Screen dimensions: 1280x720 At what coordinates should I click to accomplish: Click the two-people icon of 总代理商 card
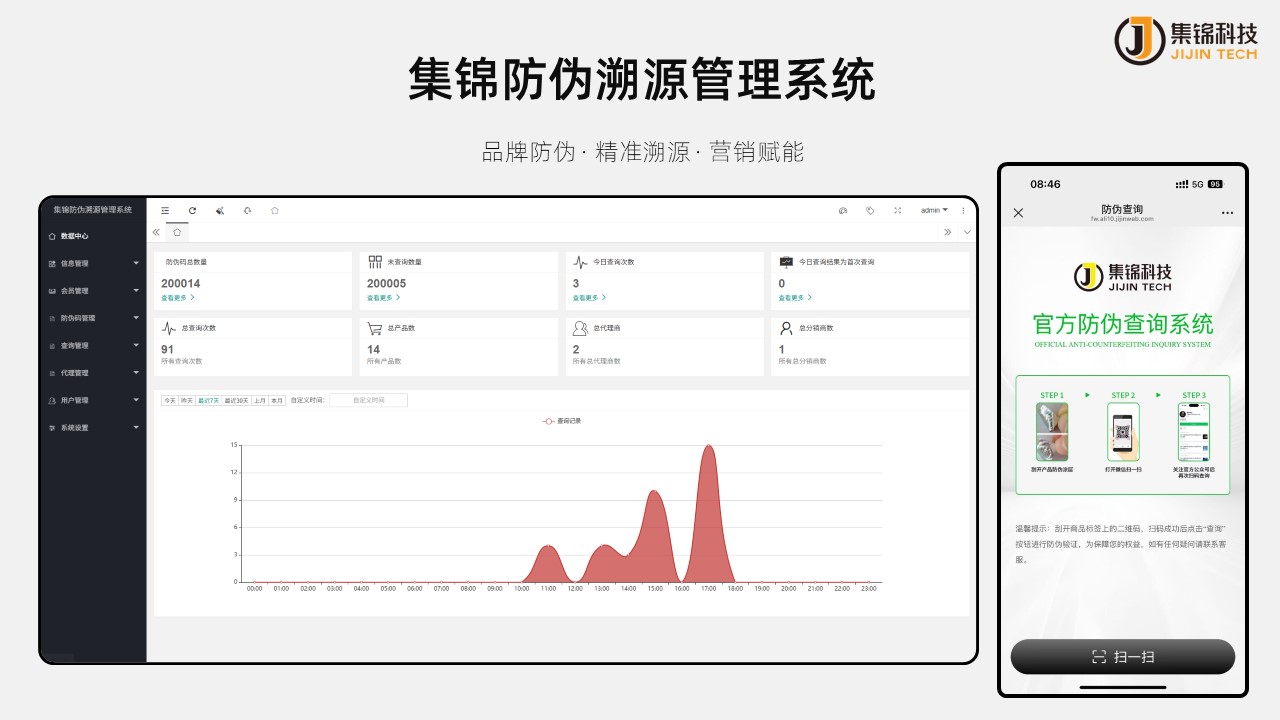(x=581, y=328)
